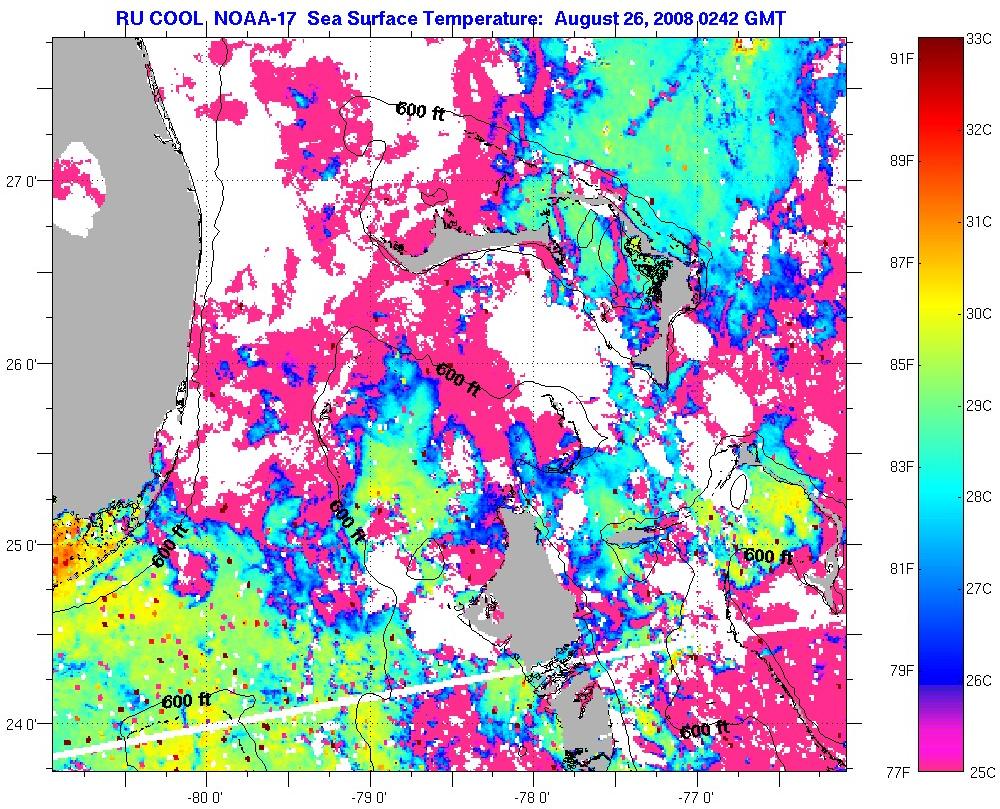Click the 26 0' latitude axis label

coord(22,364)
